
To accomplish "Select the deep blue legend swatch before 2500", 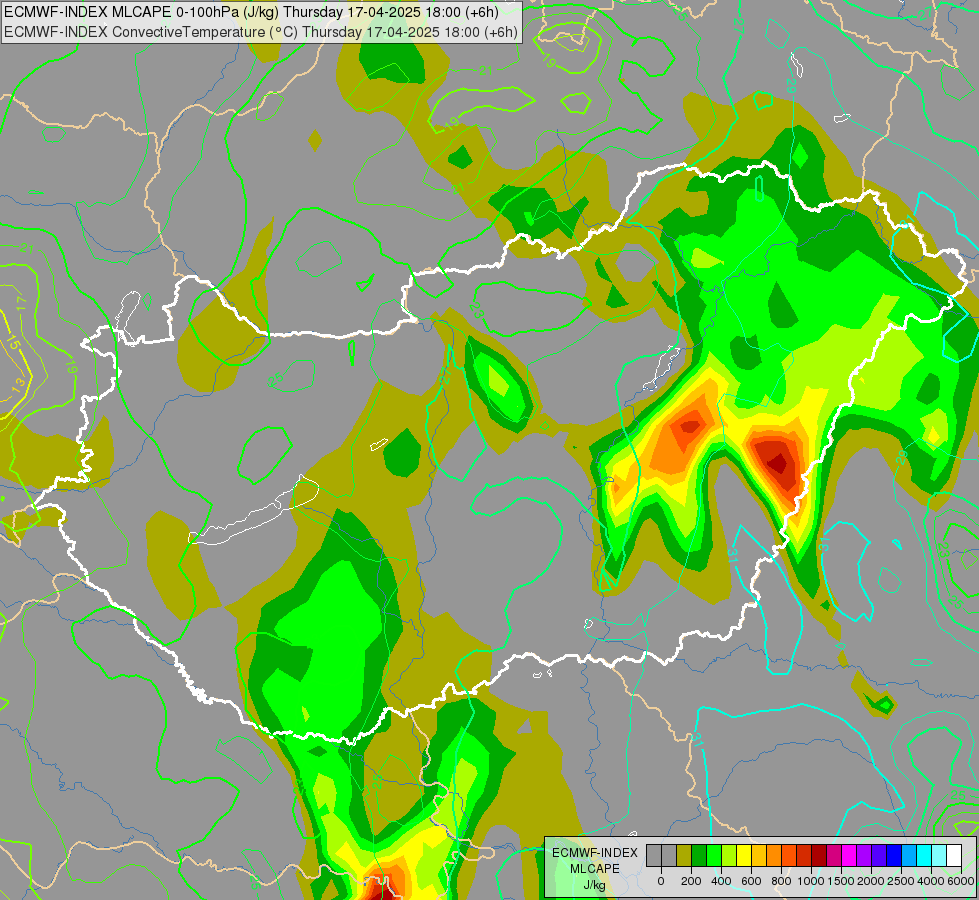I will [x=895, y=856].
